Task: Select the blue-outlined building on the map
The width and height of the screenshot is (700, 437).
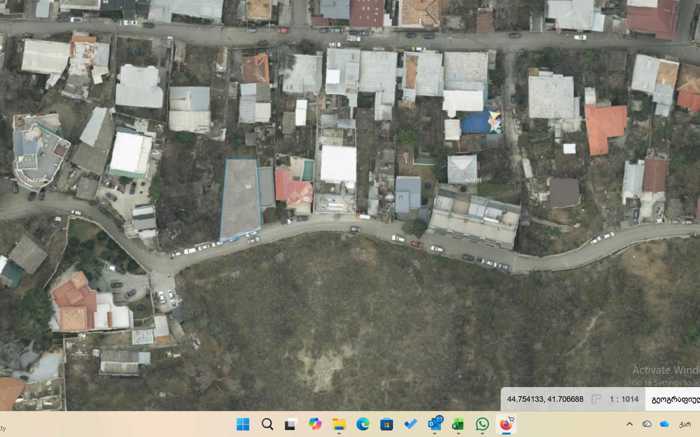Action: (240, 198)
